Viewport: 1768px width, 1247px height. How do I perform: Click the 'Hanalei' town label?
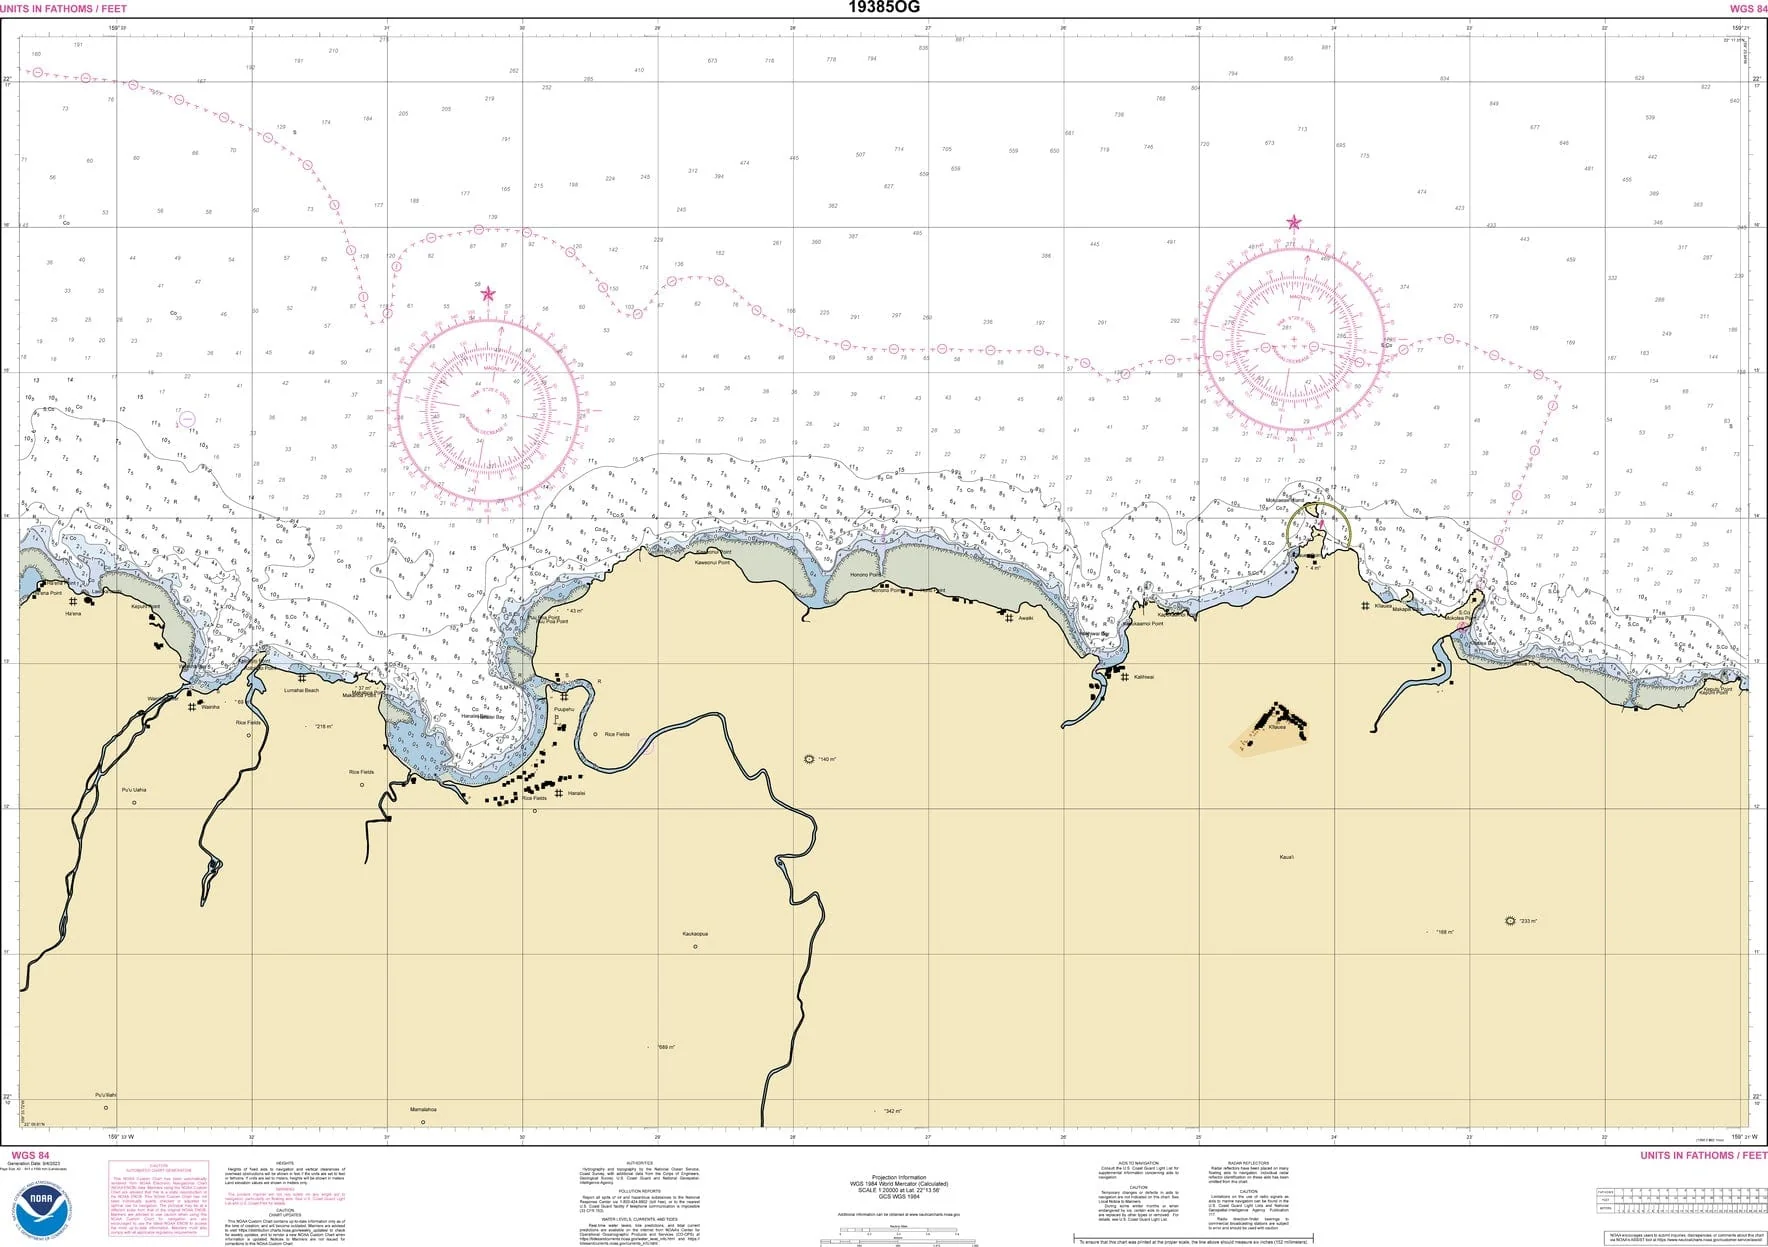[577, 793]
